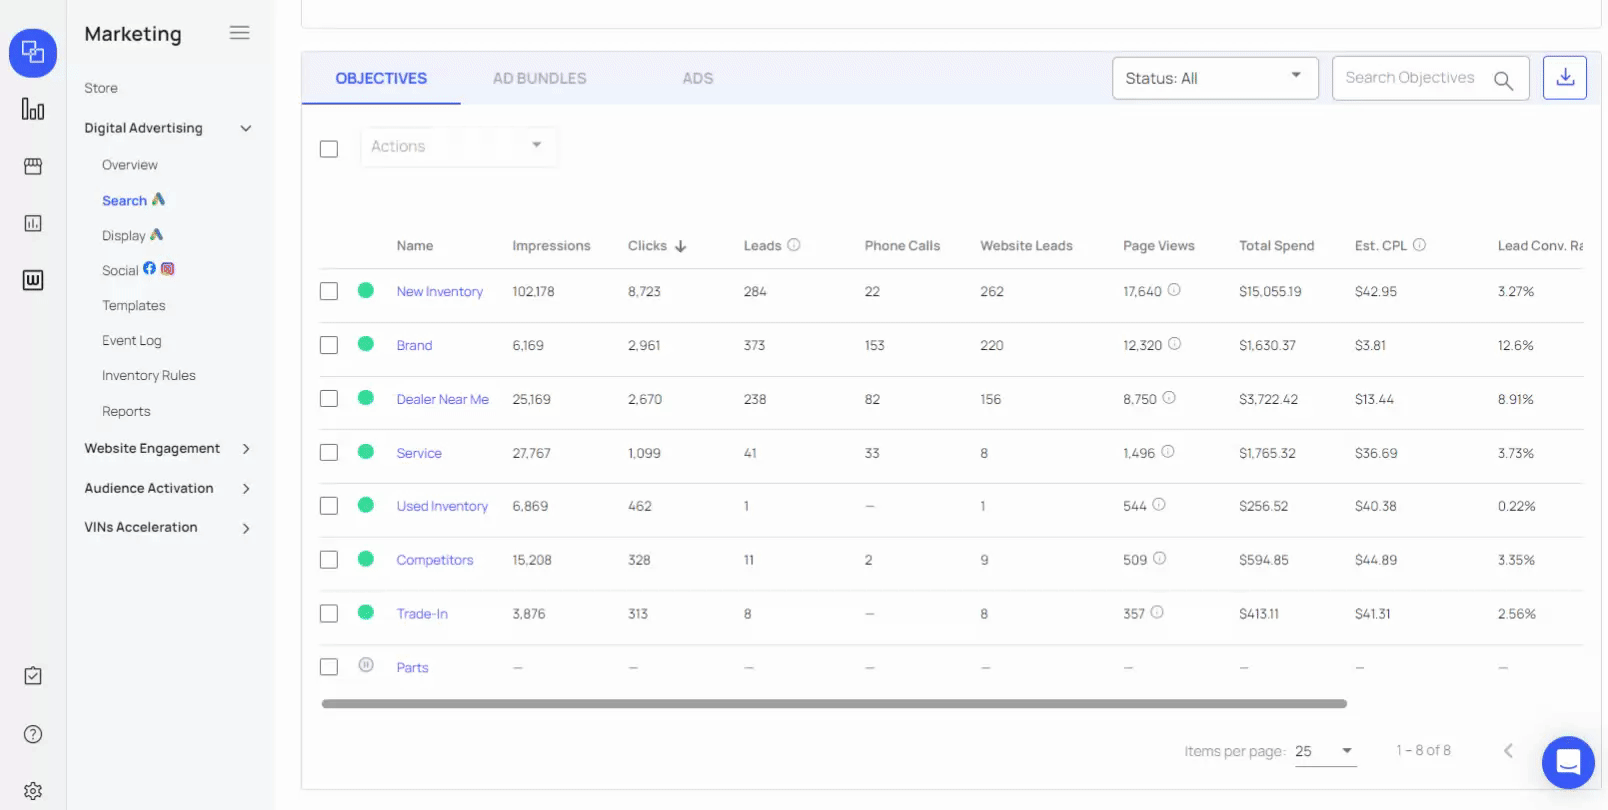Toggle the select-all checkbox beside Actions
1608x810 pixels.
click(x=329, y=149)
